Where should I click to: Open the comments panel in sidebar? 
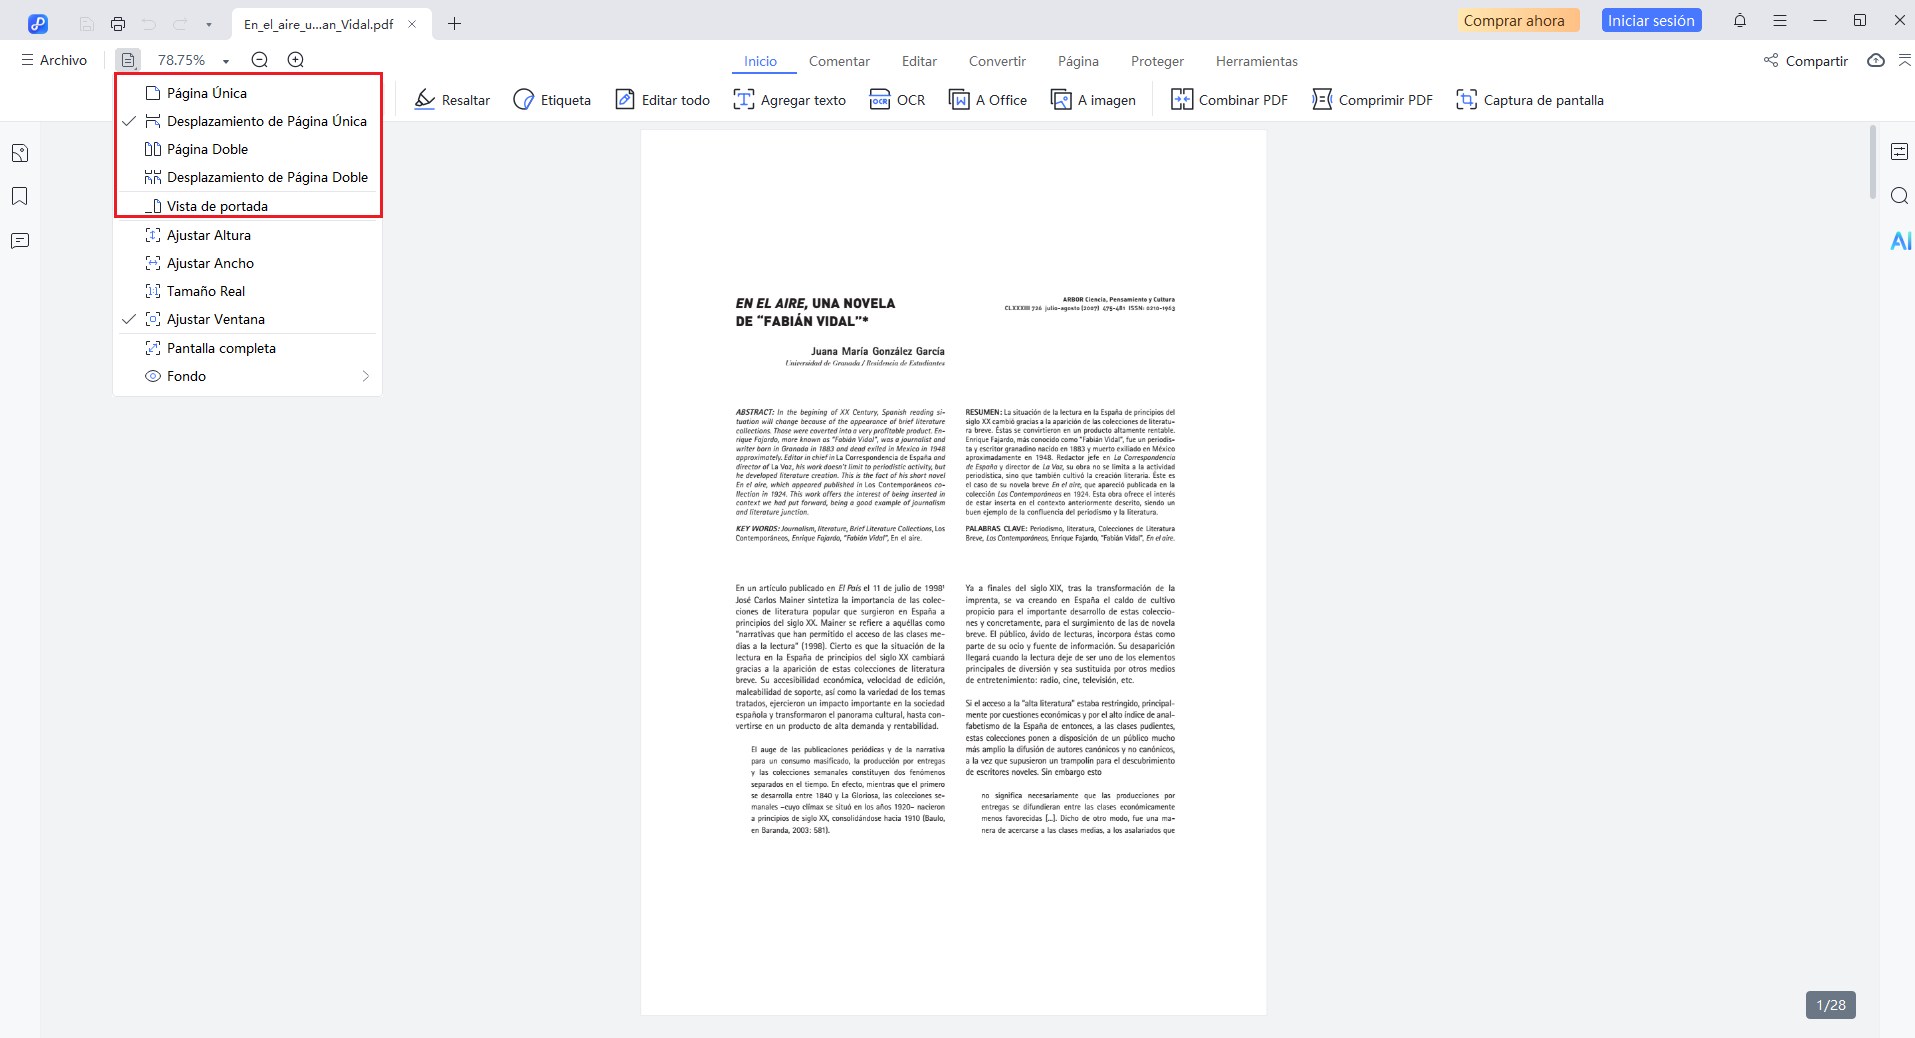pyautogui.click(x=20, y=241)
